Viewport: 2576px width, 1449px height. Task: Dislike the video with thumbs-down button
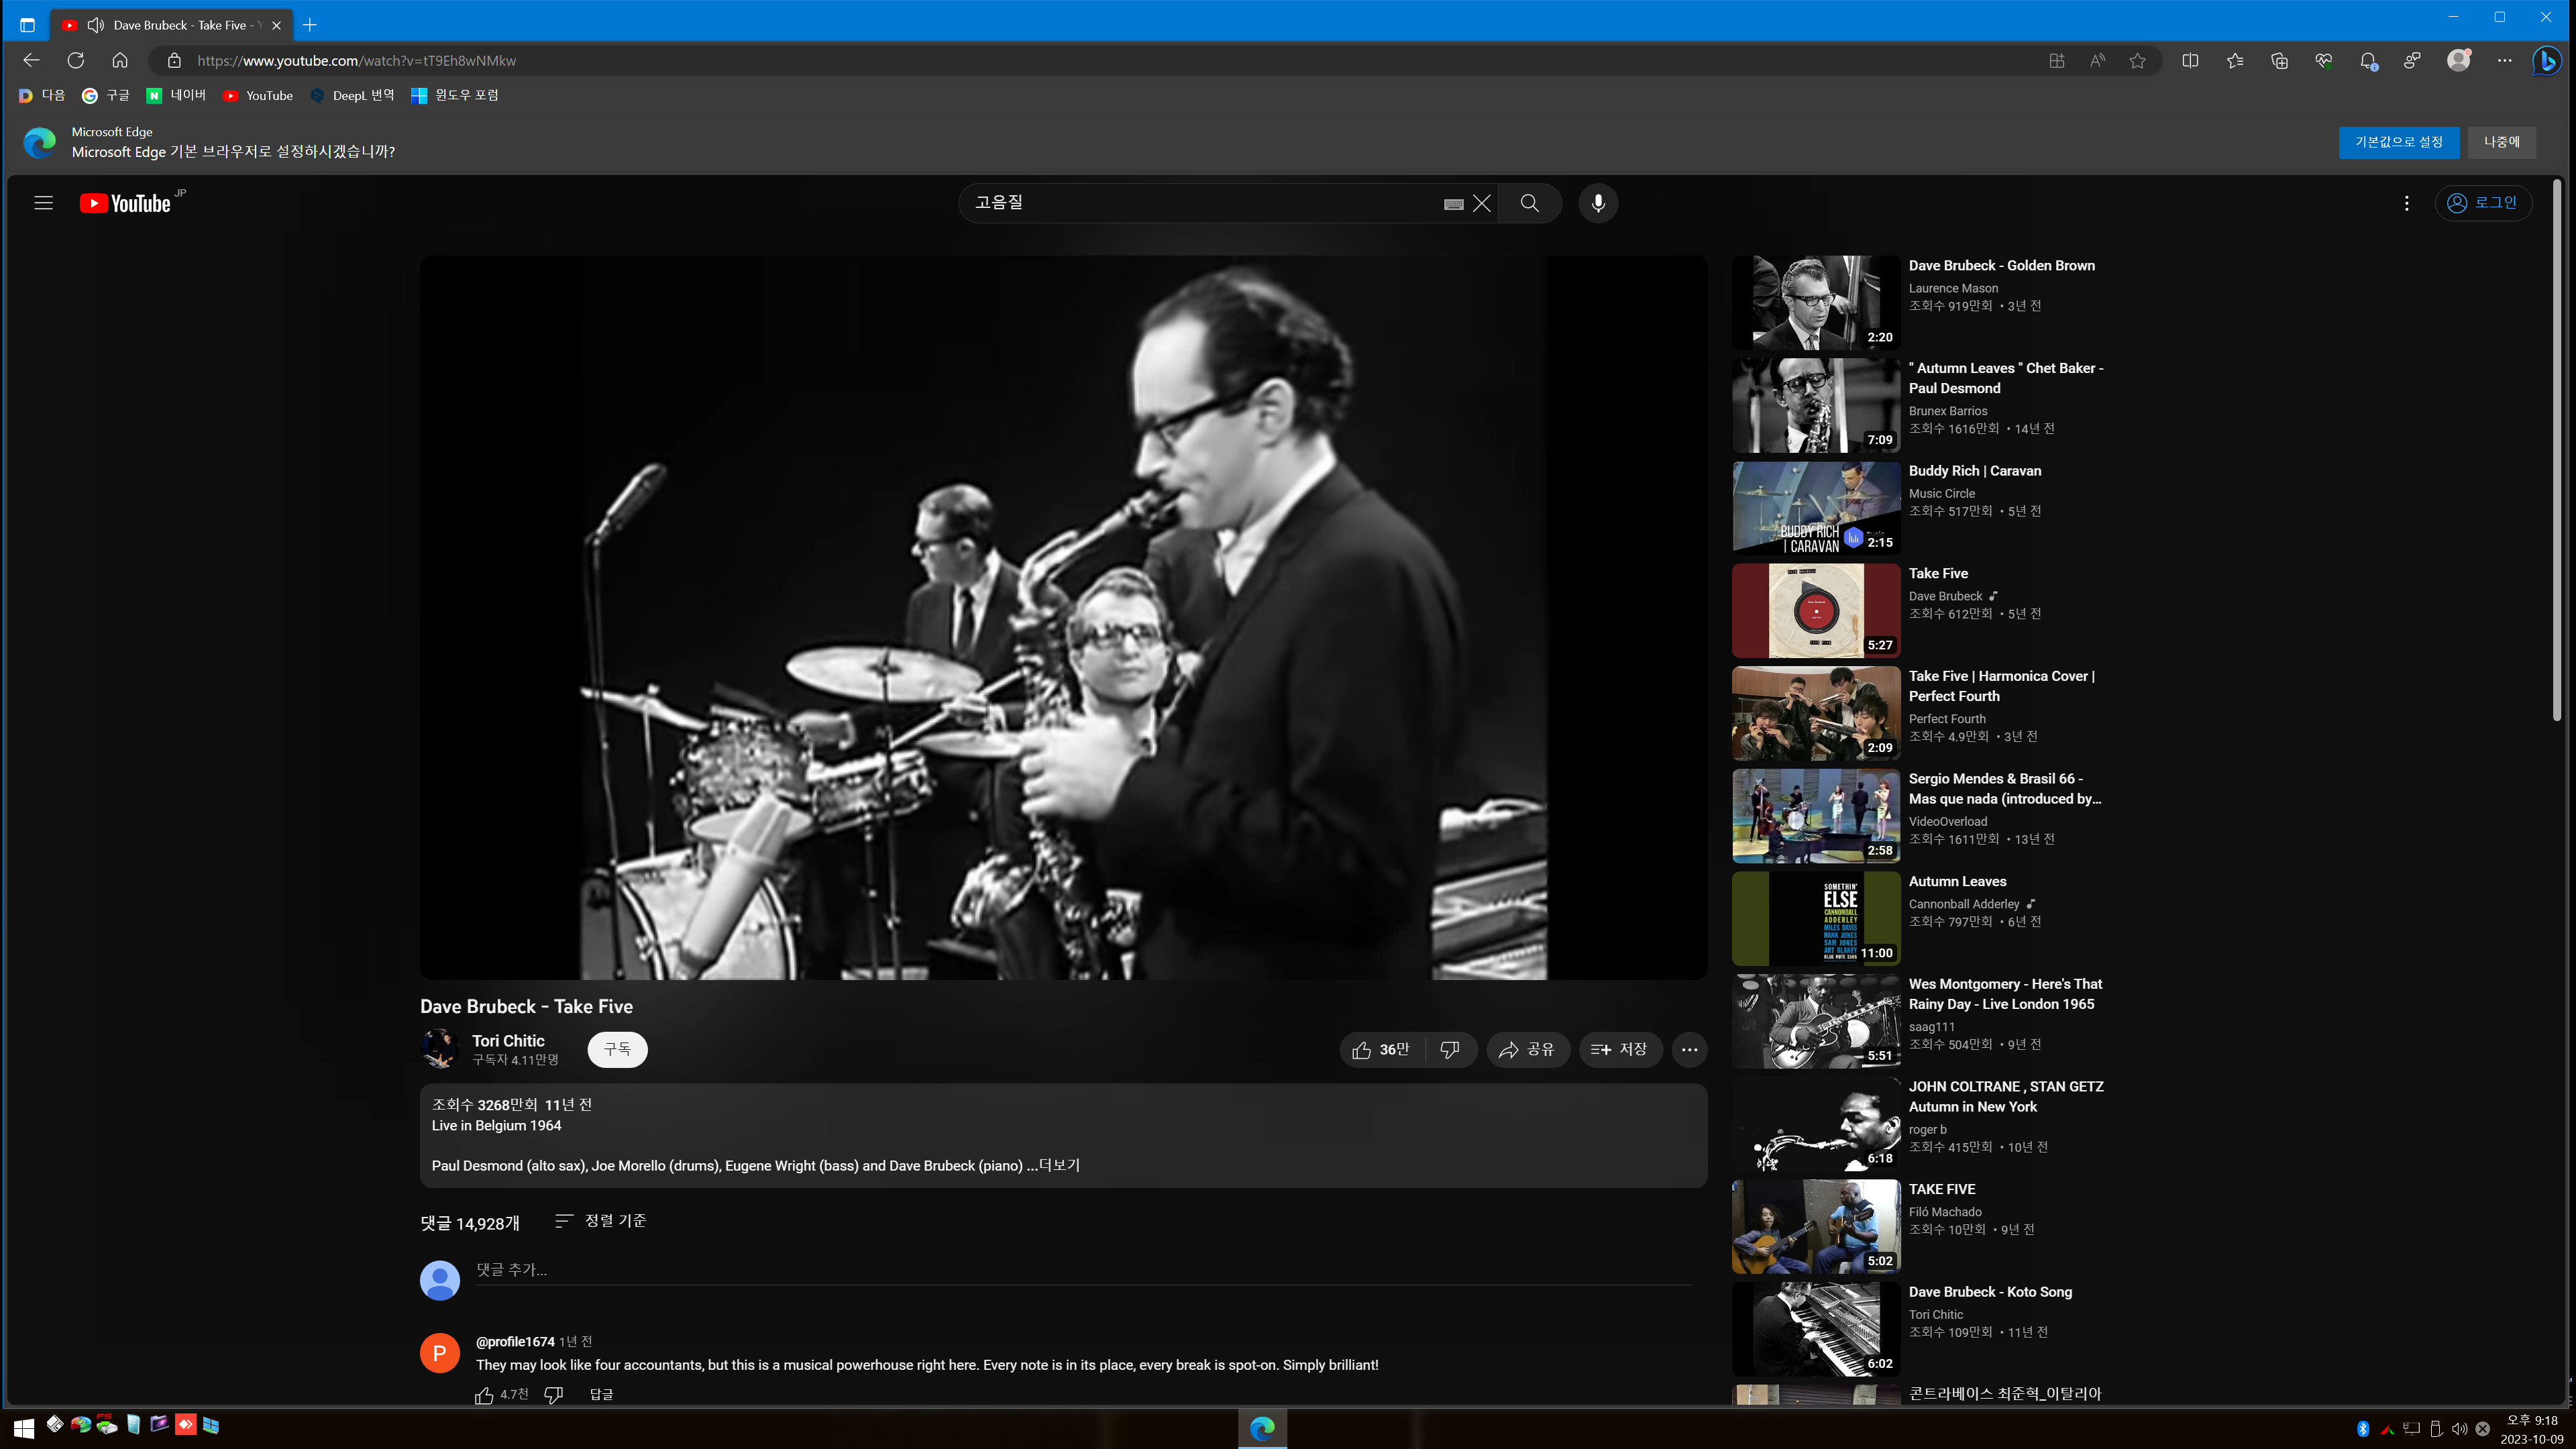click(x=1450, y=1049)
